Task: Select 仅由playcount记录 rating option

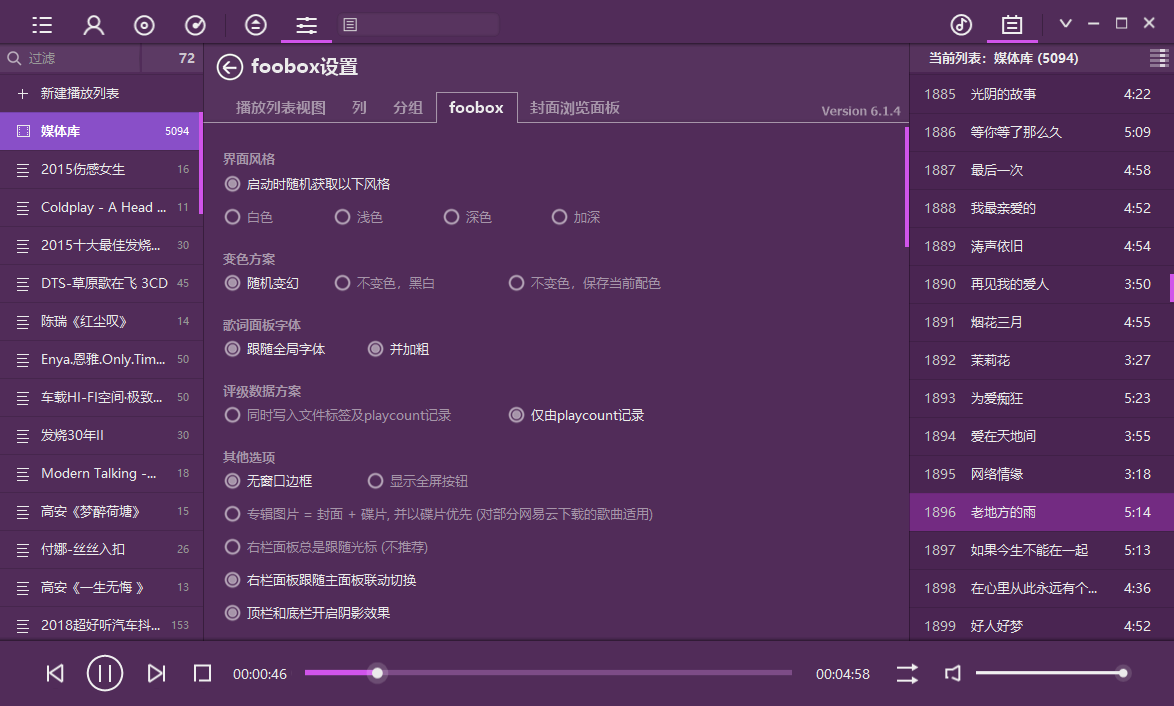Action: point(516,415)
